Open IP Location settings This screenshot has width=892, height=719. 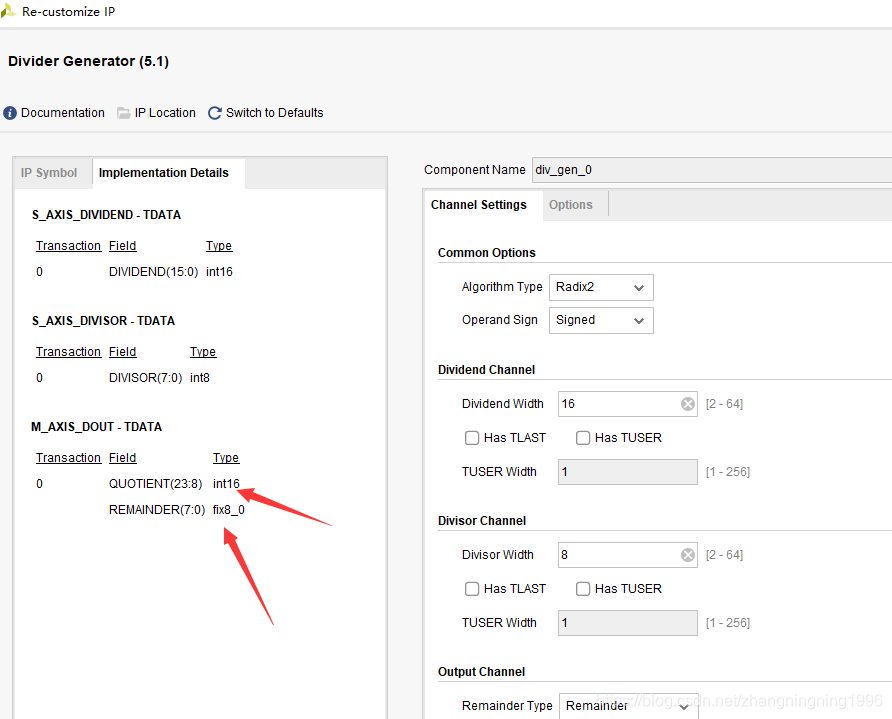pos(165,113)
